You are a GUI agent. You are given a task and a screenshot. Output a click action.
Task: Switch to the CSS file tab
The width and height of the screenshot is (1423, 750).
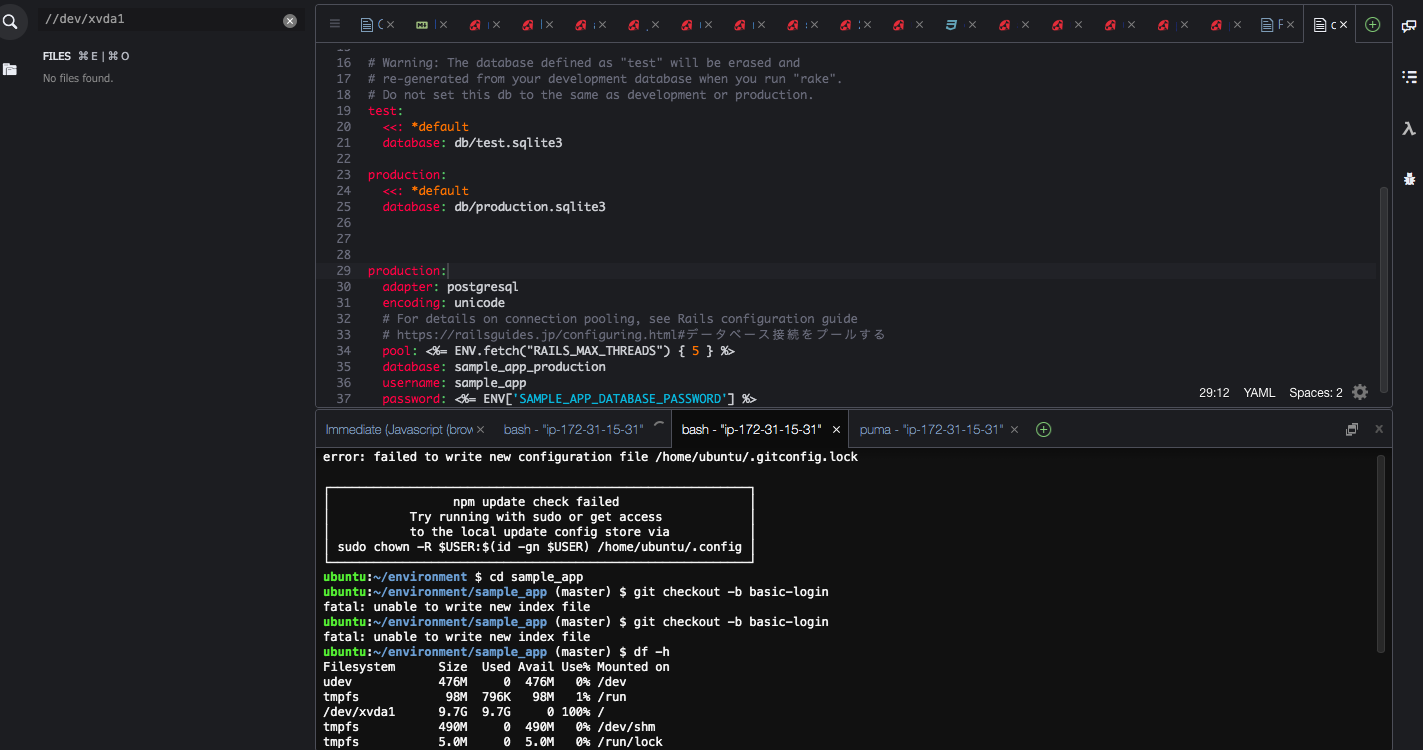point(957,25)
